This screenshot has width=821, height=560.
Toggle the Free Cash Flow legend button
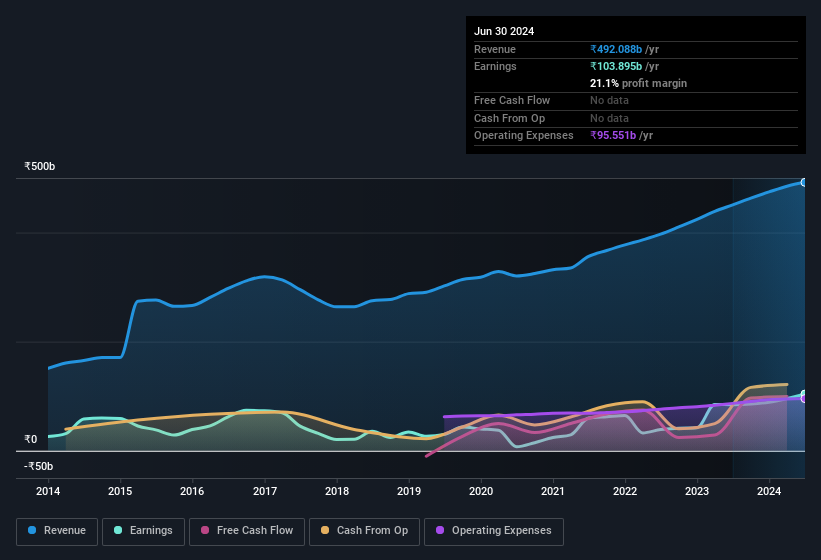pyautogui.click(x=247, y=531)
